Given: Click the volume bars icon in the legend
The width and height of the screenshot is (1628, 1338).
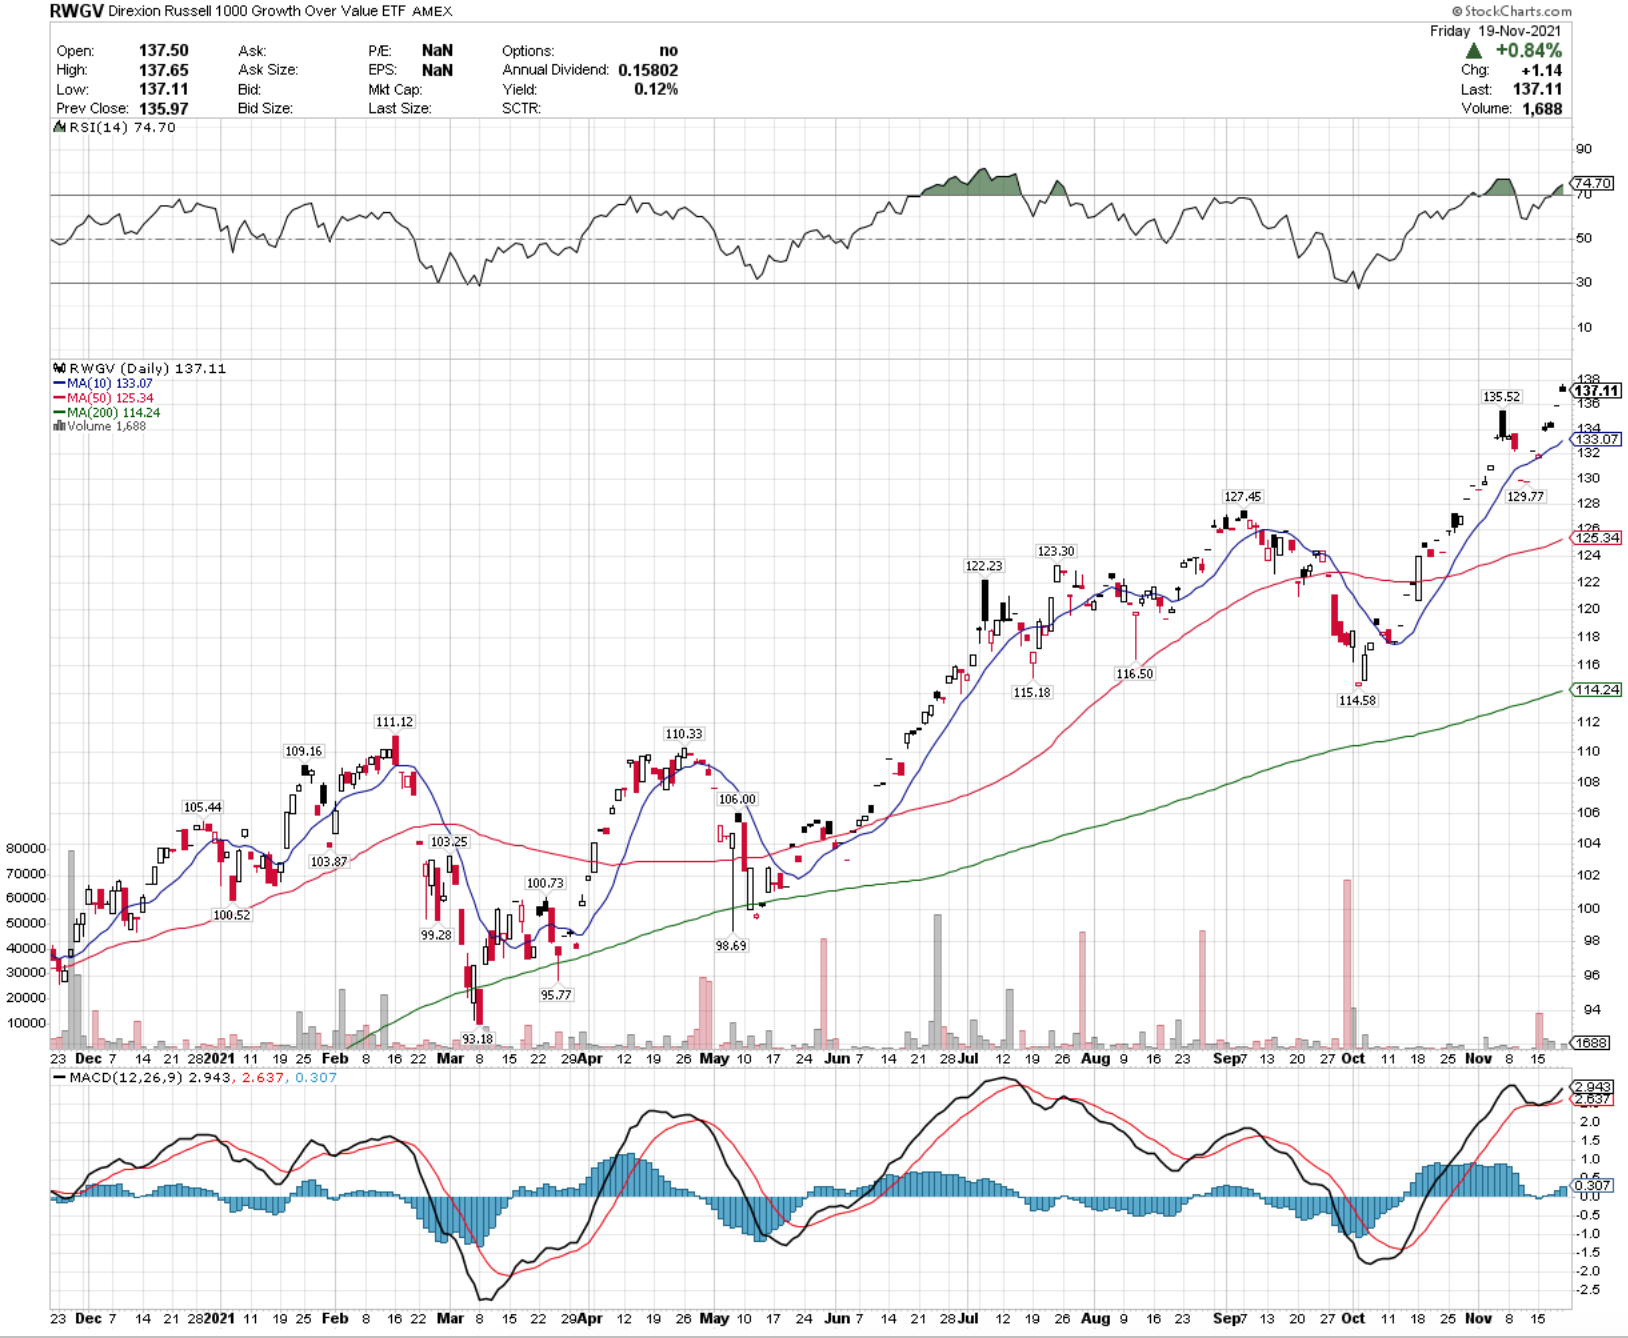Looking at the screenshot, I should [59, 426].
